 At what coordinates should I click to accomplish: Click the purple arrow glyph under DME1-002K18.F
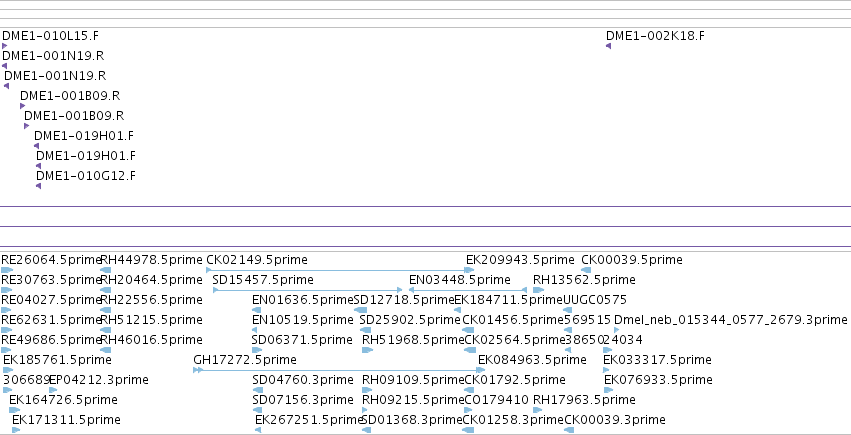pyautogui.click(x=608, y=46)
